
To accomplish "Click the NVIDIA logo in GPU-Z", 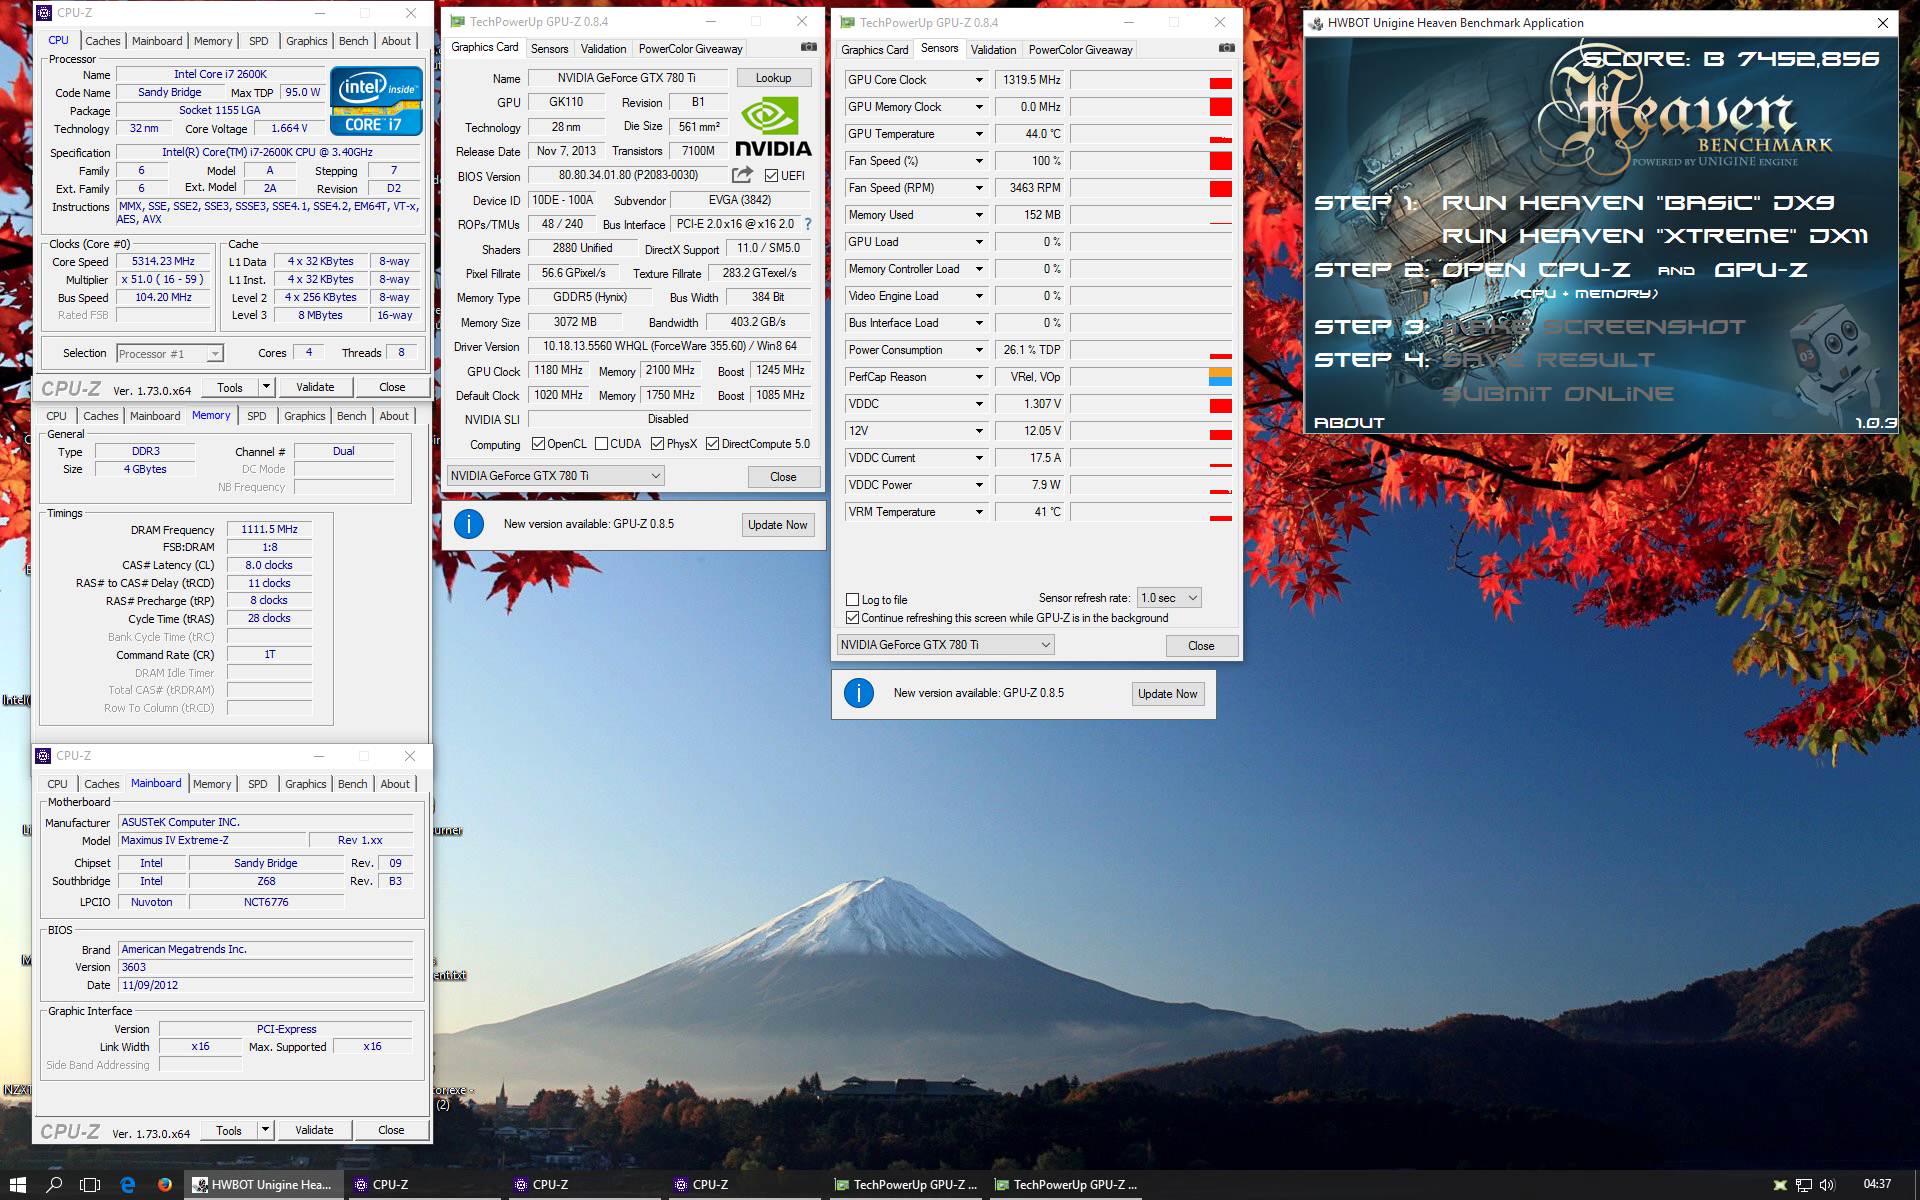I will coord(773,126).
